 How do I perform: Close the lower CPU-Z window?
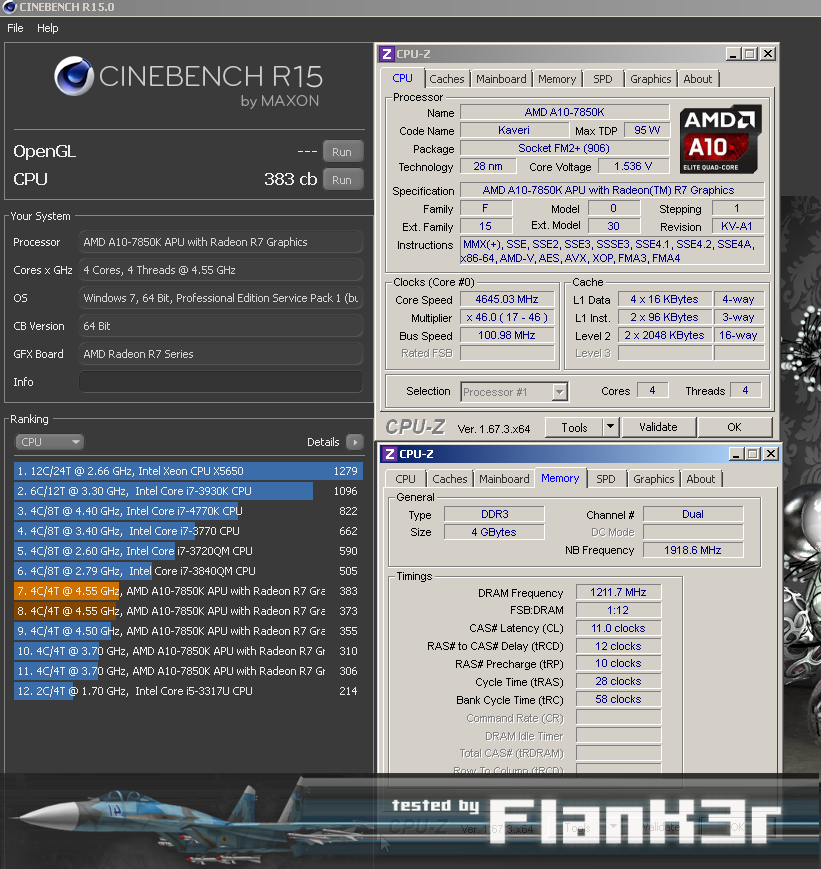tap(771, 454)
